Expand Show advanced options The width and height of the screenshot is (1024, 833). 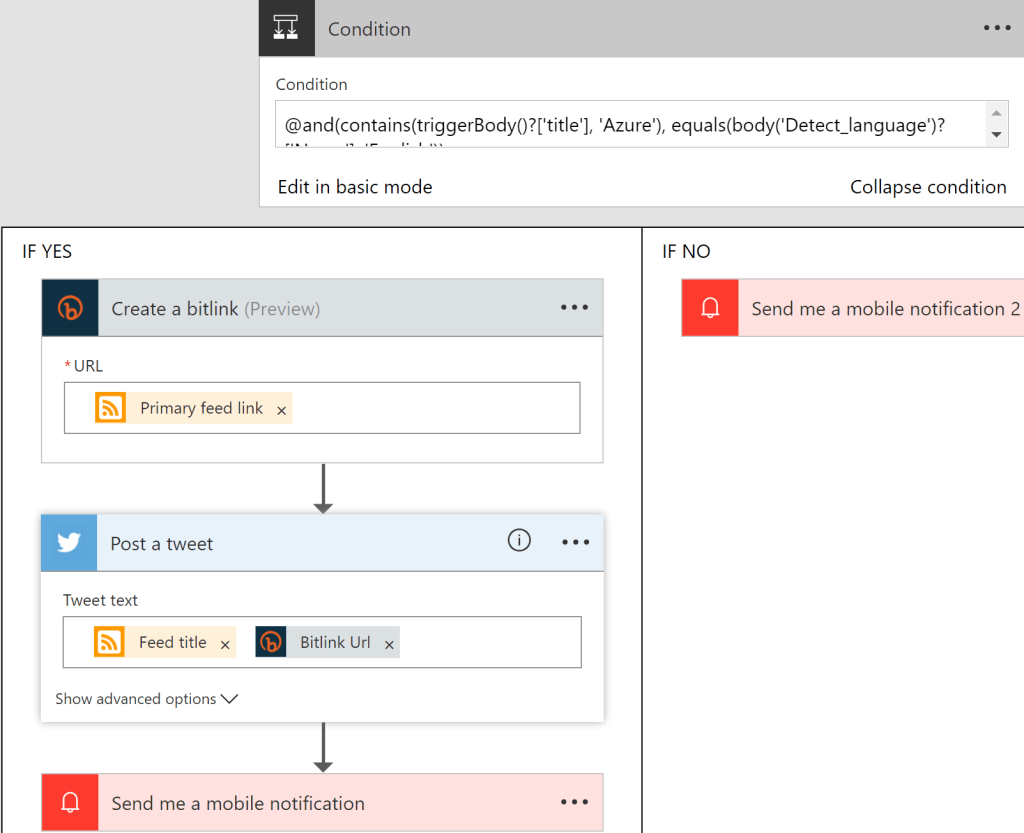pos(146,699)
